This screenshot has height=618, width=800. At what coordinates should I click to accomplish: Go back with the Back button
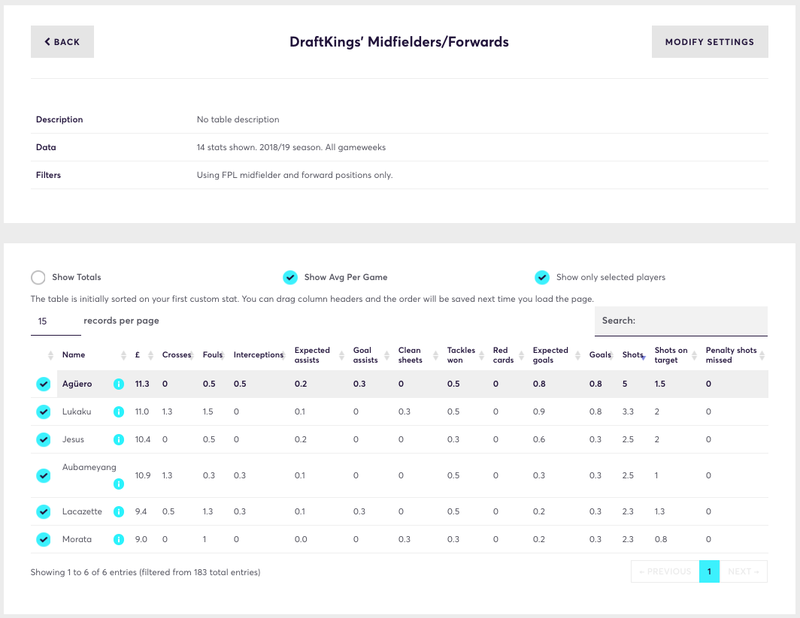point(62,42)
